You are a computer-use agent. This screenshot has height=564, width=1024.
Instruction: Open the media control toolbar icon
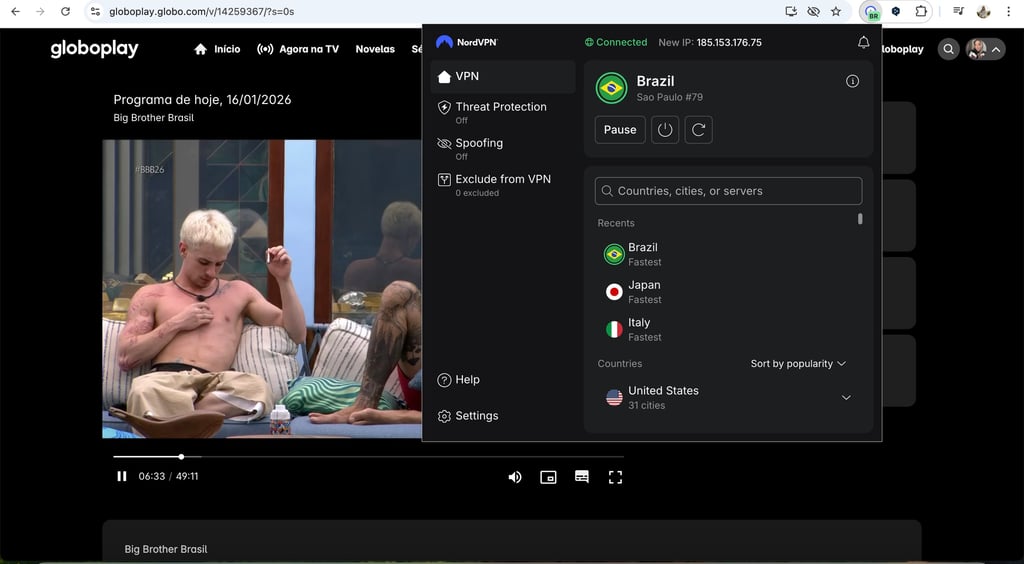[x=958, y=11]
